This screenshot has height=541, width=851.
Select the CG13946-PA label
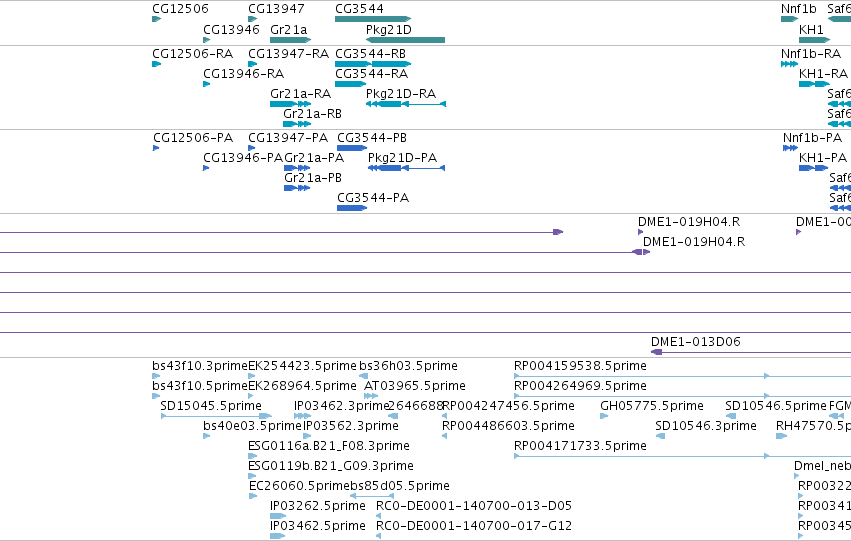[243, 158]
